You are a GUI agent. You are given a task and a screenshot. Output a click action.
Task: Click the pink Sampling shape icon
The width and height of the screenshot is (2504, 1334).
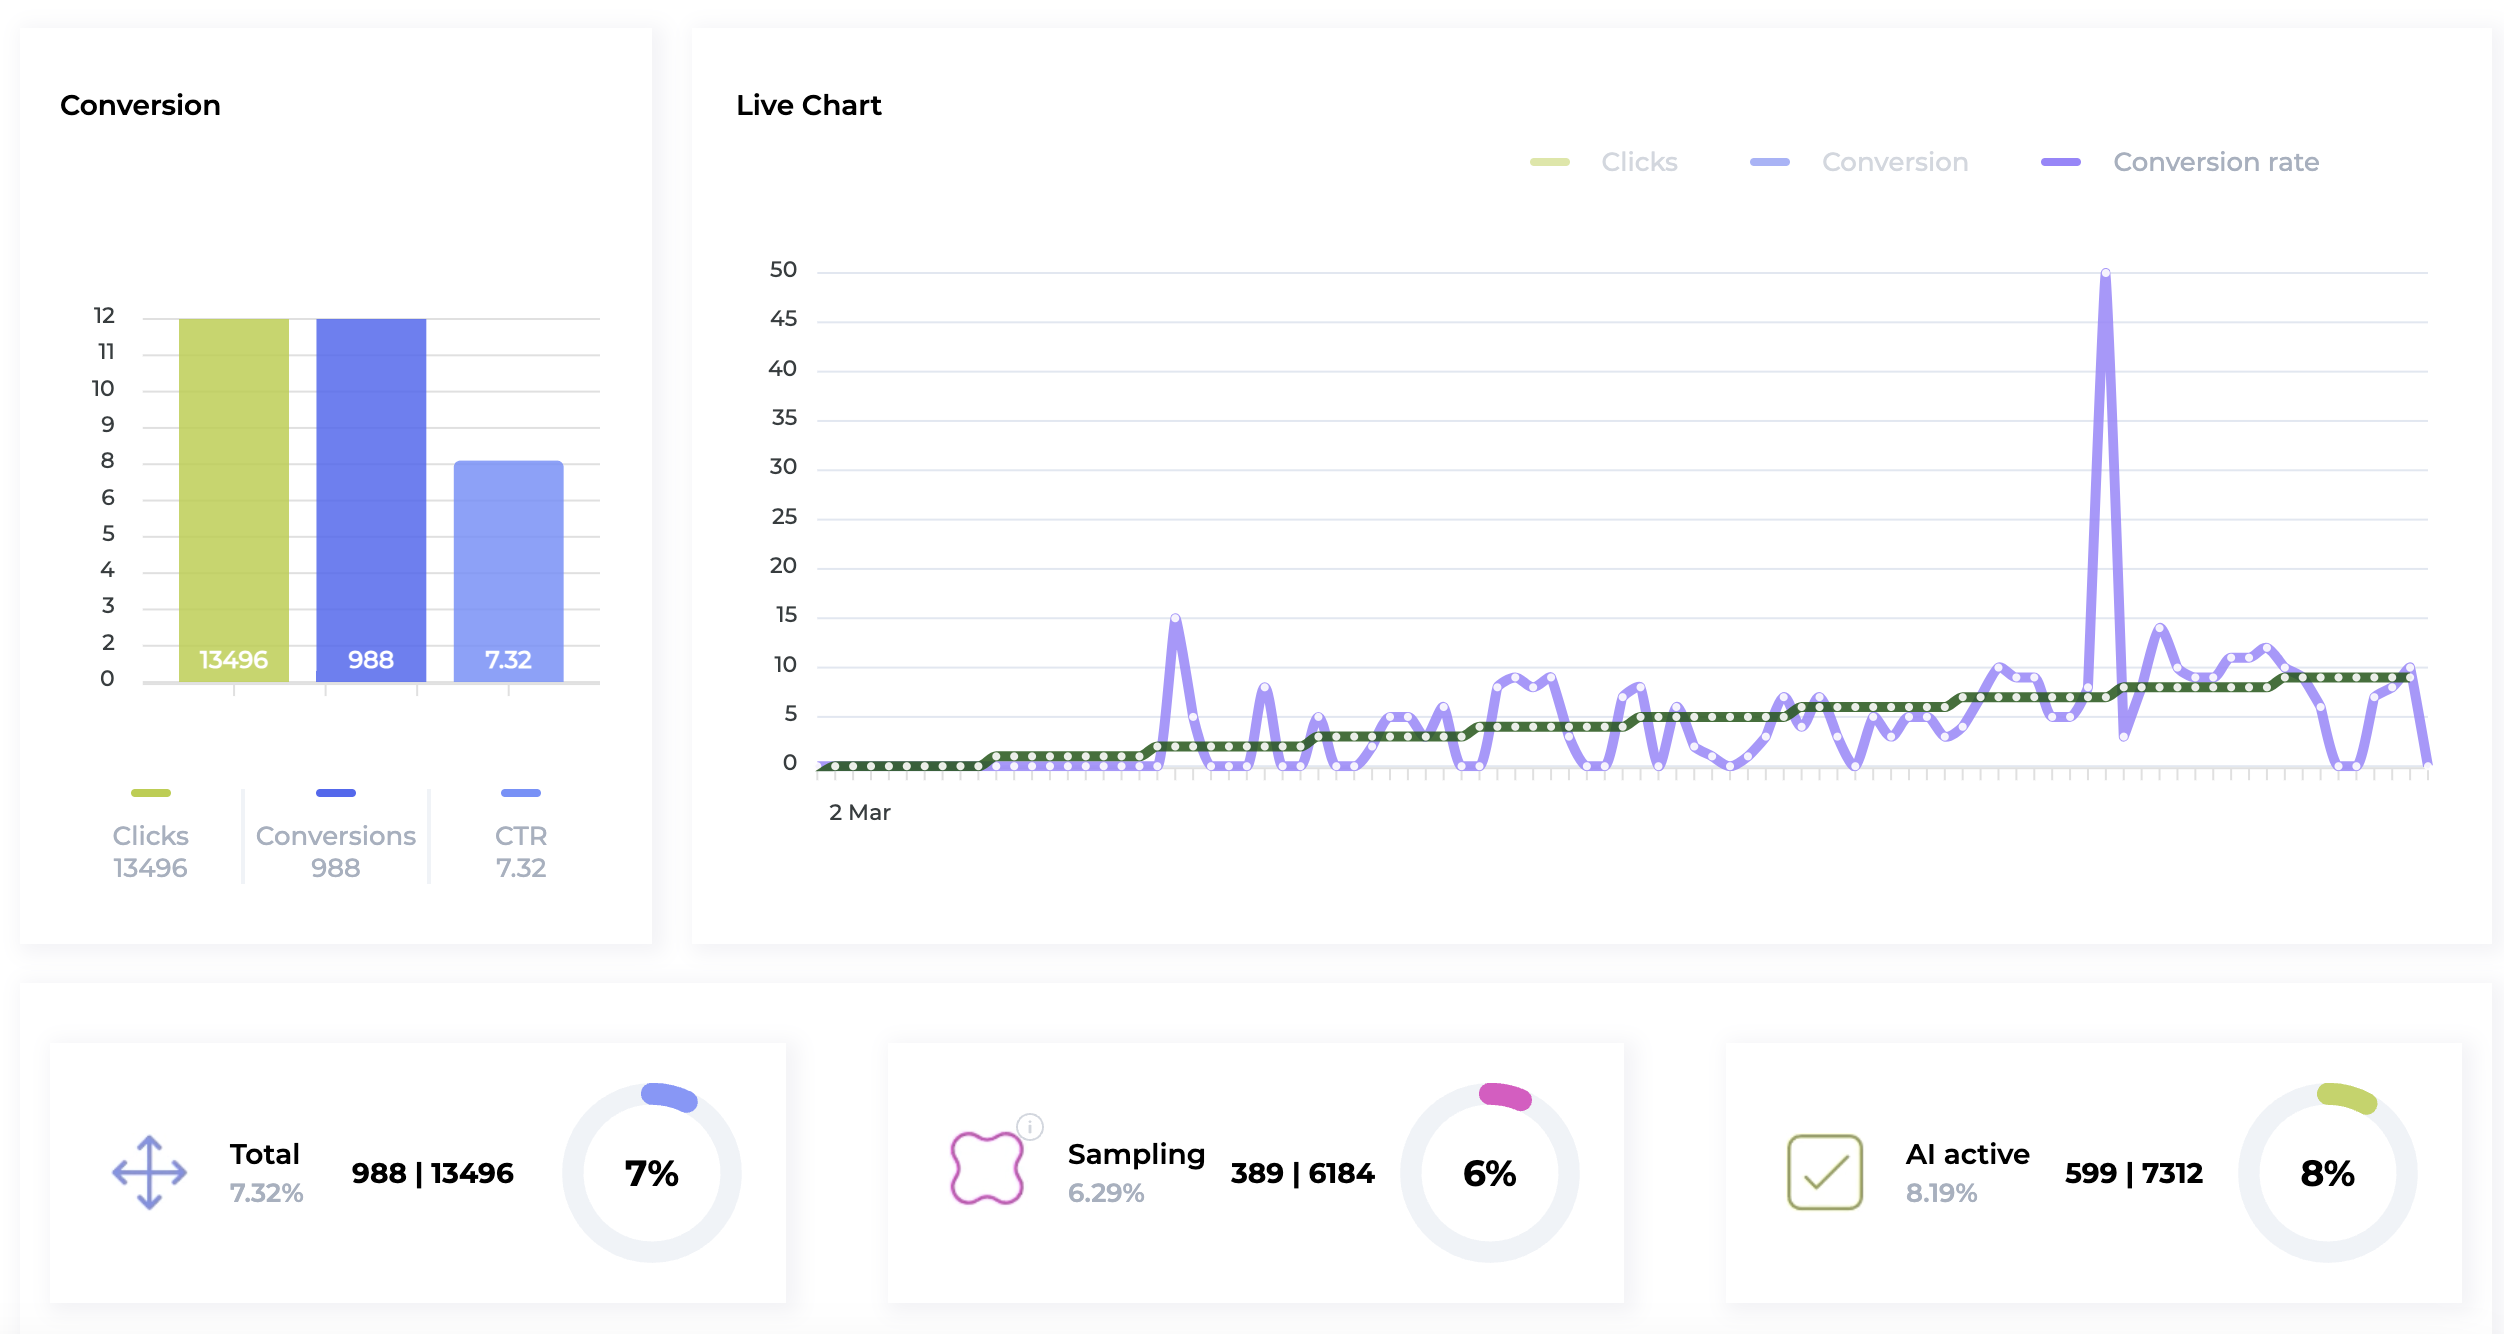[986, 1168]
